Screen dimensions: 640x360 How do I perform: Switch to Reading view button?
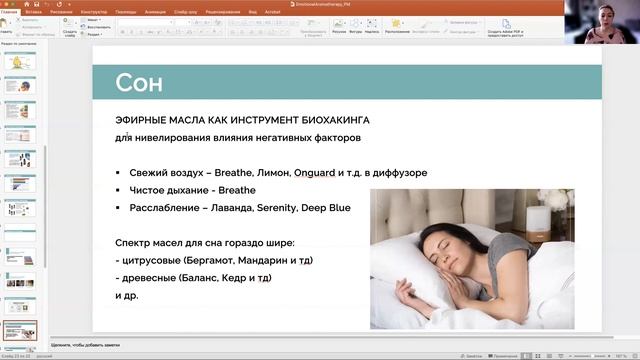coord(549,356)
